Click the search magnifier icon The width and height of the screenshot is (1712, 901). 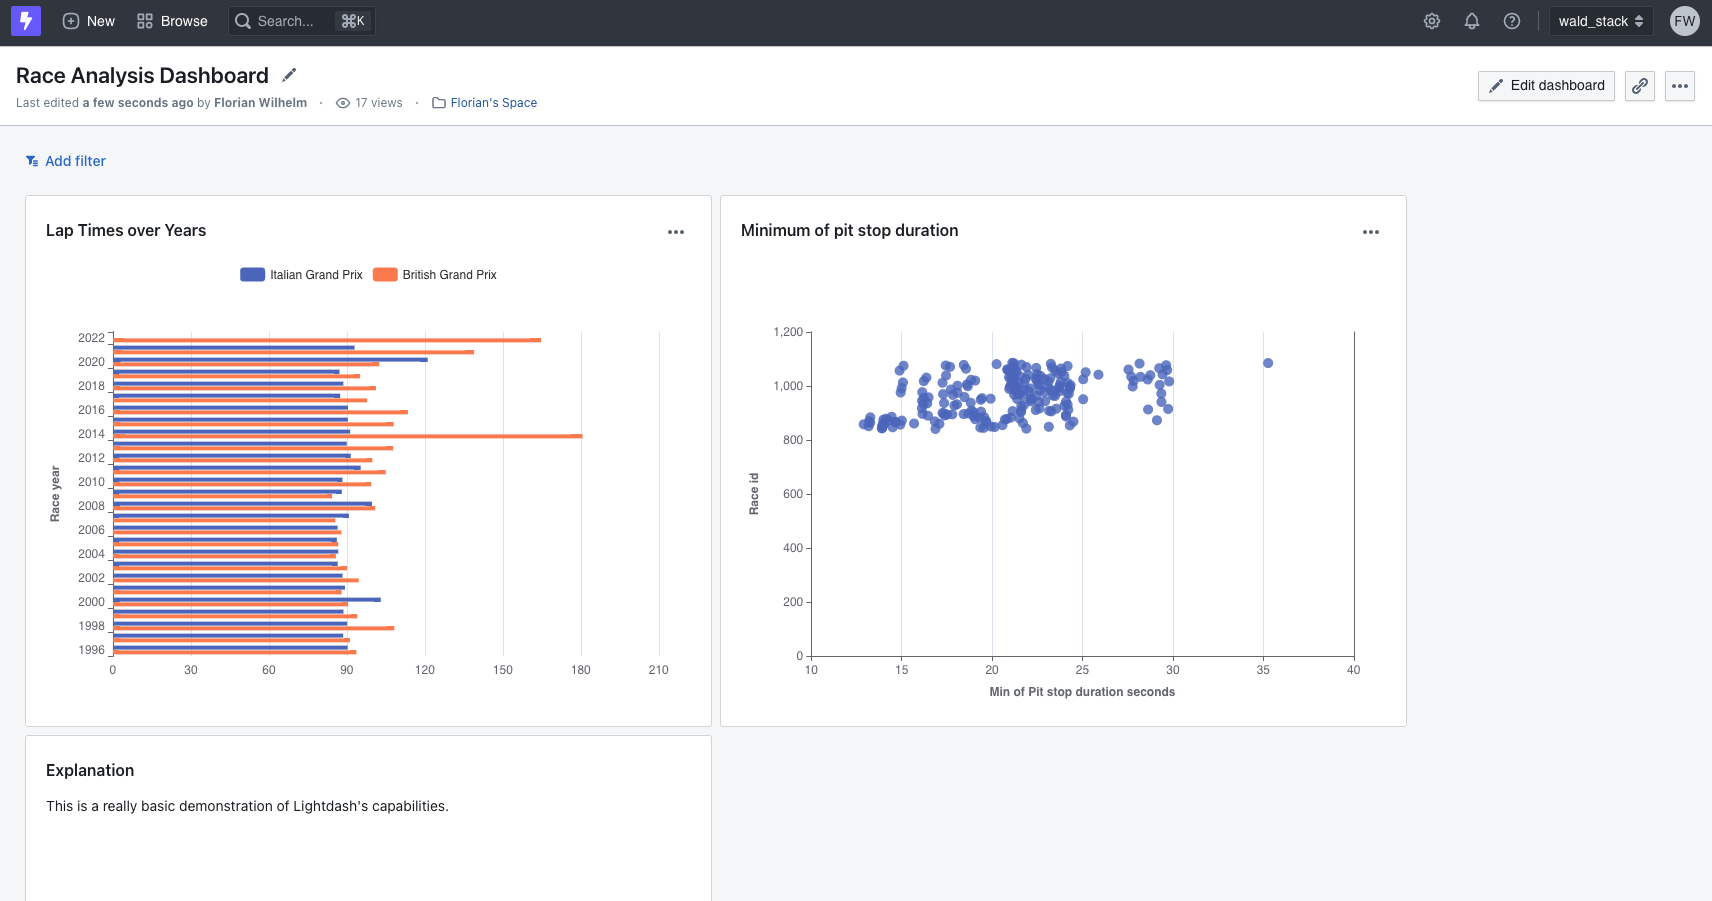[x=242, y=20]
